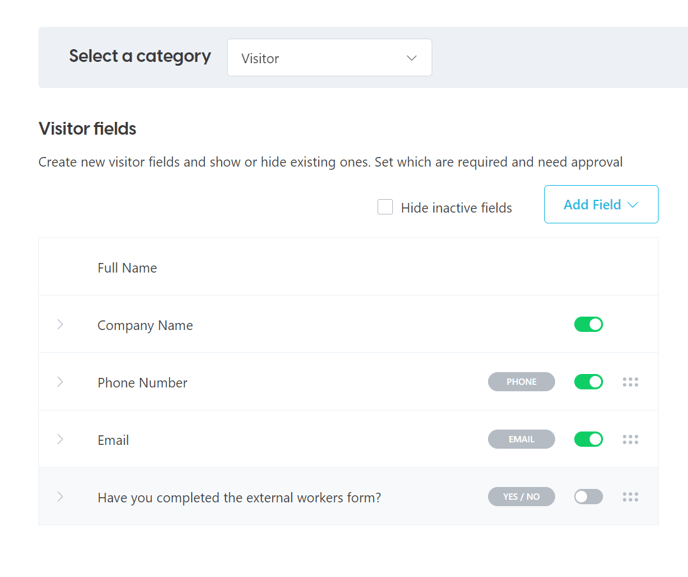Expand the external workers form row
The image size is (688, 577).
pos(60,497)
